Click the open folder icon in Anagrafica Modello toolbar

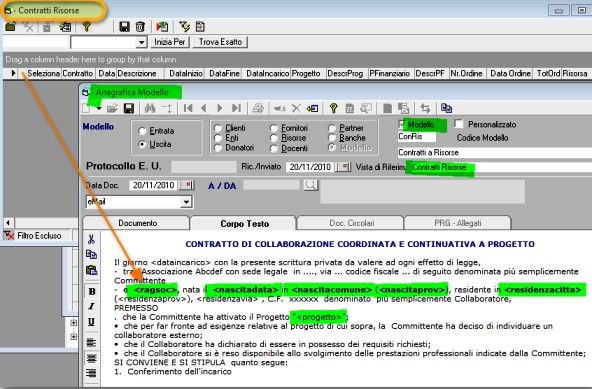112,109
